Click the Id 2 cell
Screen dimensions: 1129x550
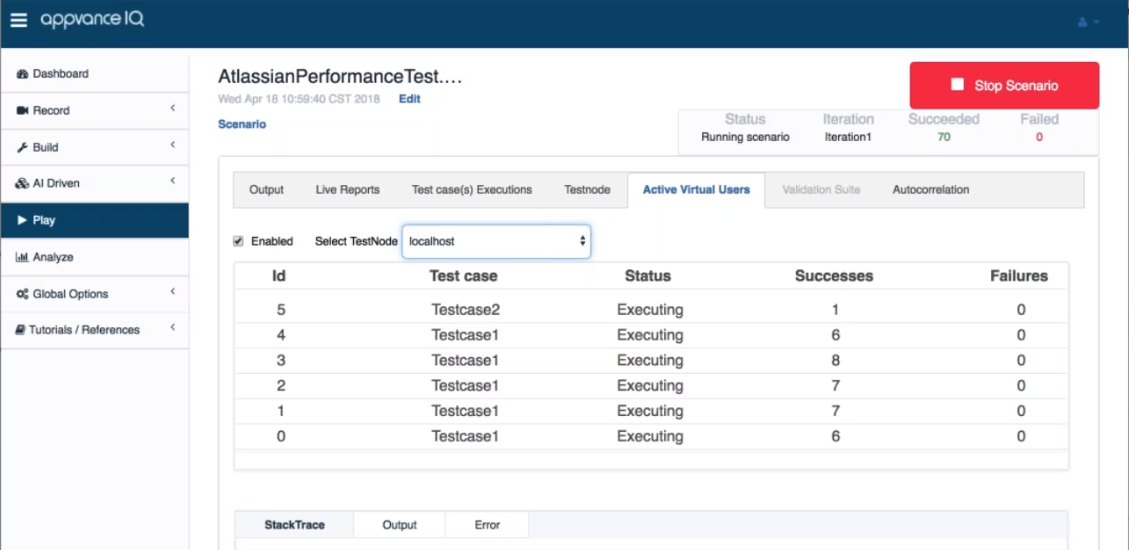coord(281,386)
